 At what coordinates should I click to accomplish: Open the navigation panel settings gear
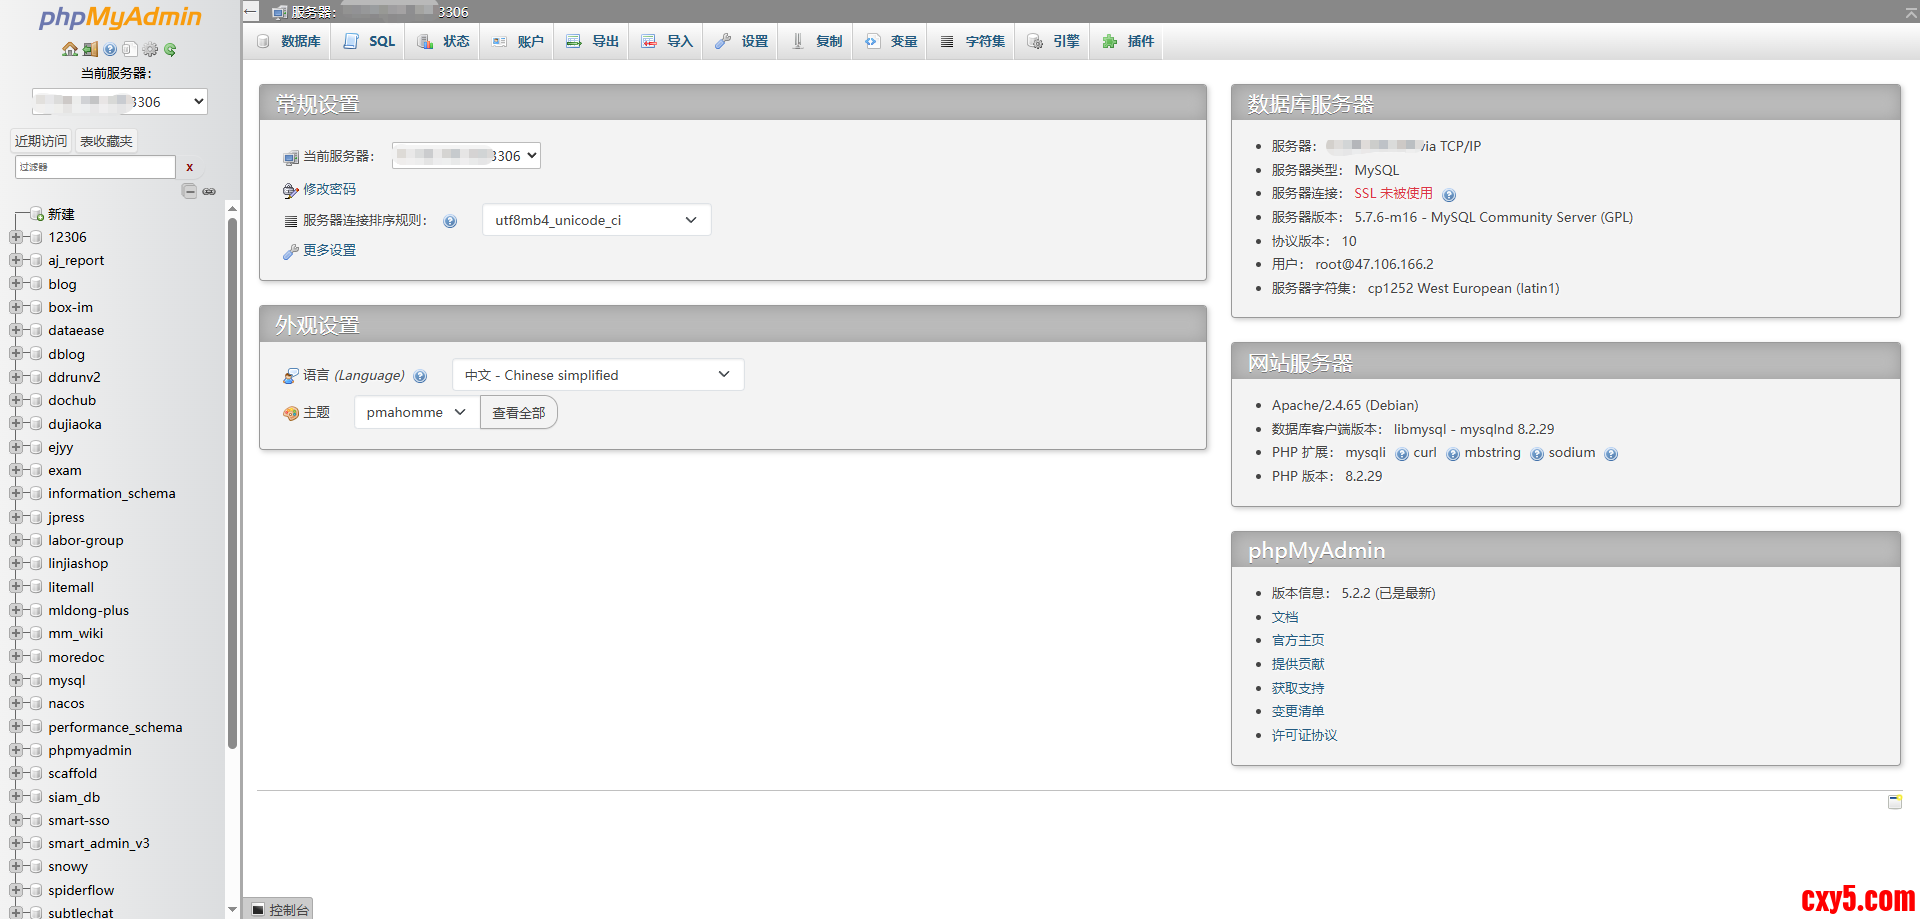coord(150,49)
